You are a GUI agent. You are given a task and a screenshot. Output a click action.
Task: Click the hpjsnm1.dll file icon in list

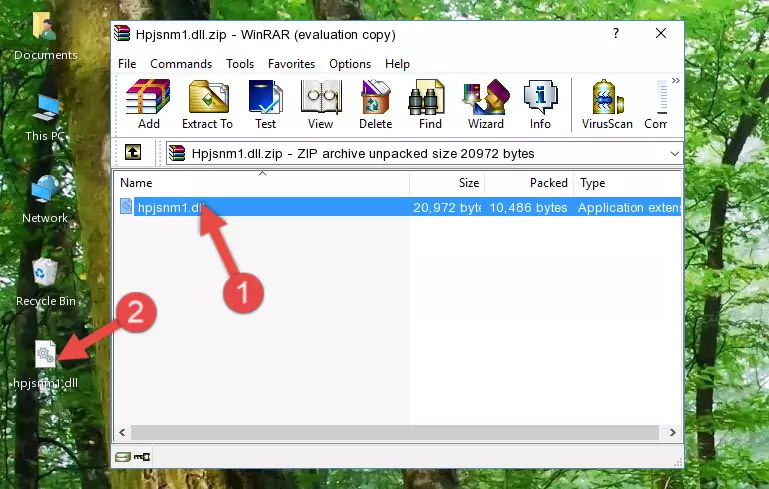(126, 207)
